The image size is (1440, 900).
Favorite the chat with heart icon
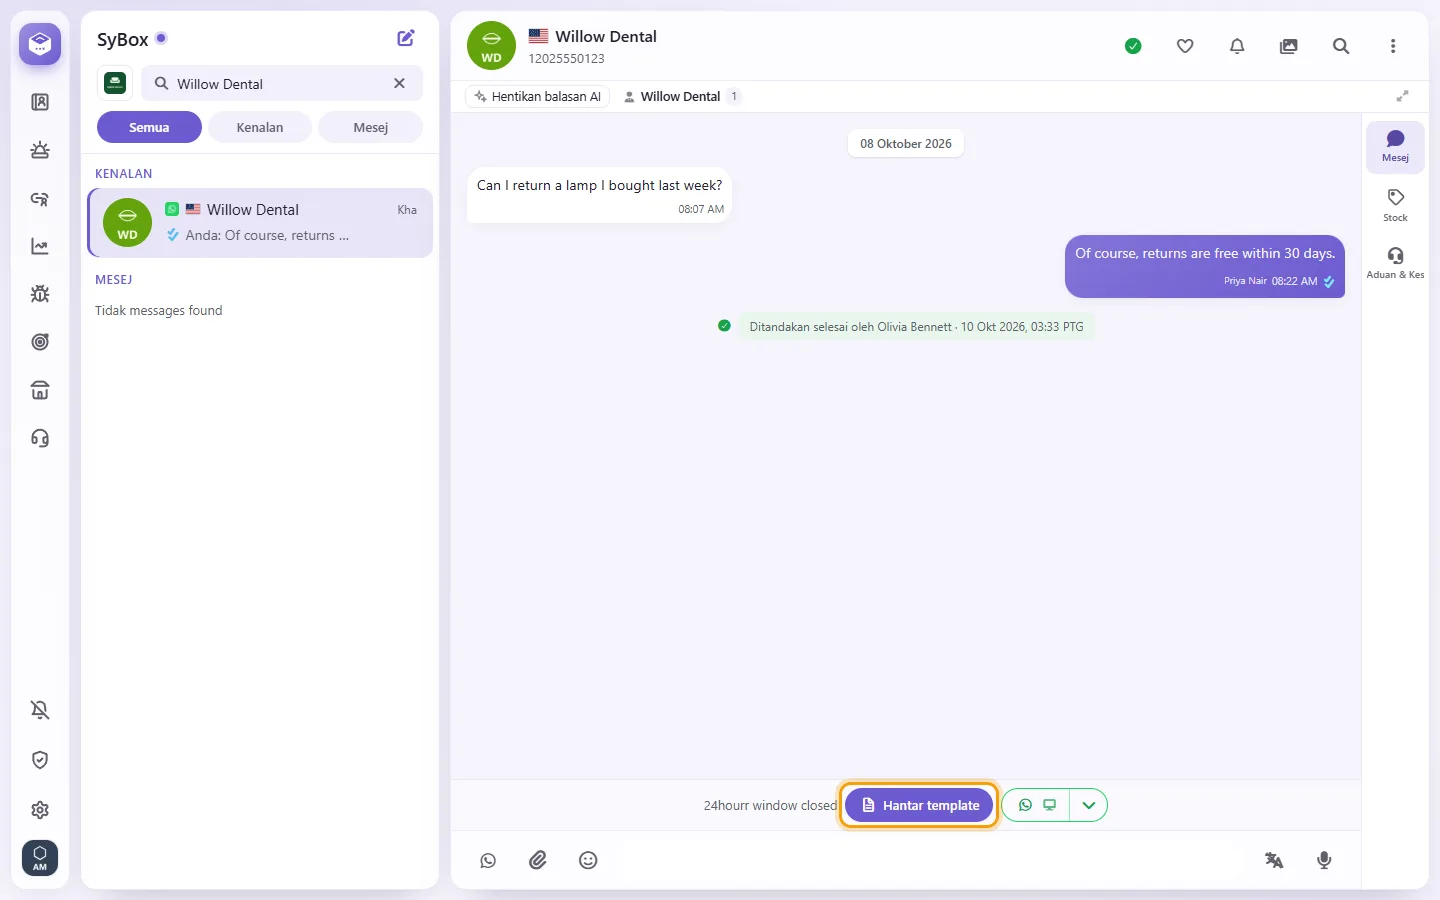1185,46
